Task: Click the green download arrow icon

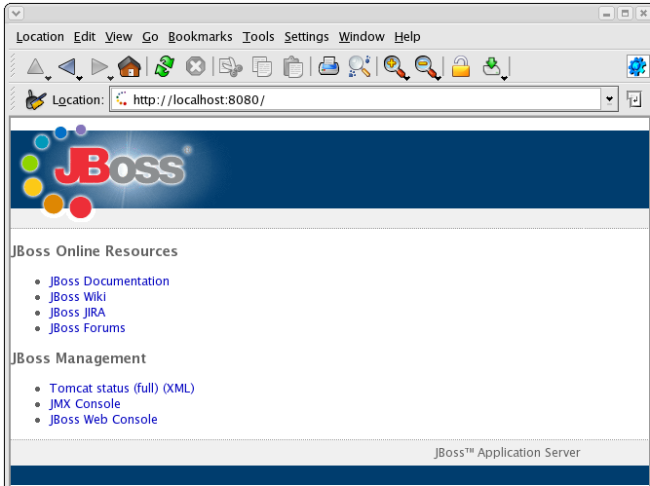Action: (492, 66)
